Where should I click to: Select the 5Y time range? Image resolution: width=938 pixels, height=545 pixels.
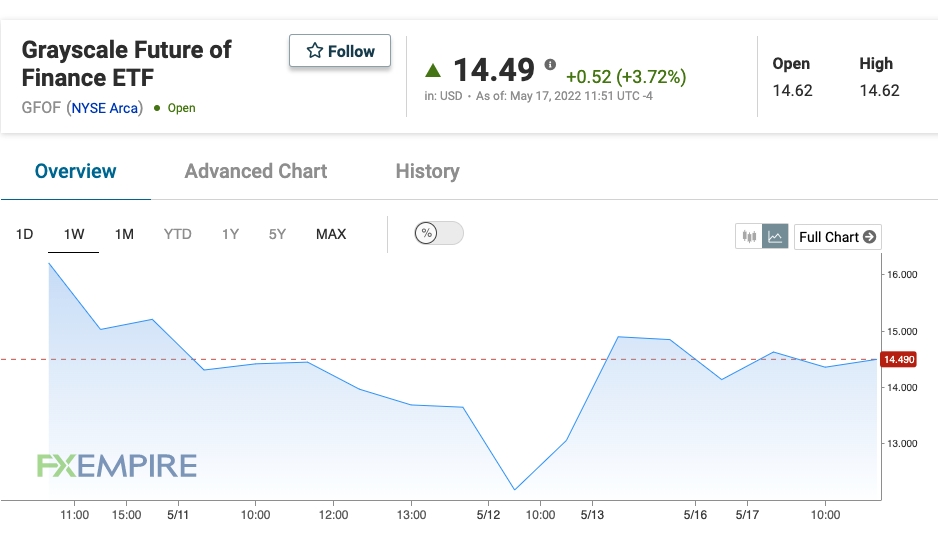click(x=277, y=234)
